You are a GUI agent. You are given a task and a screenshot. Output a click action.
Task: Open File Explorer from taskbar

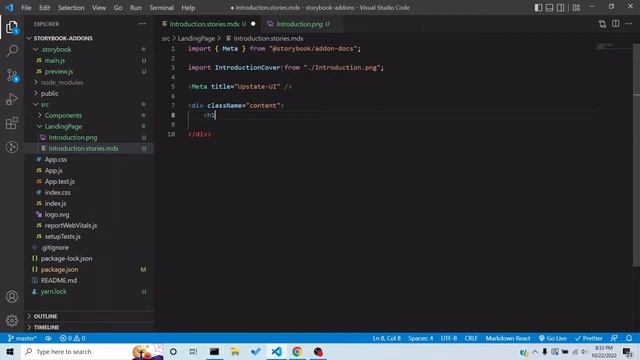(x=235, y=351)
